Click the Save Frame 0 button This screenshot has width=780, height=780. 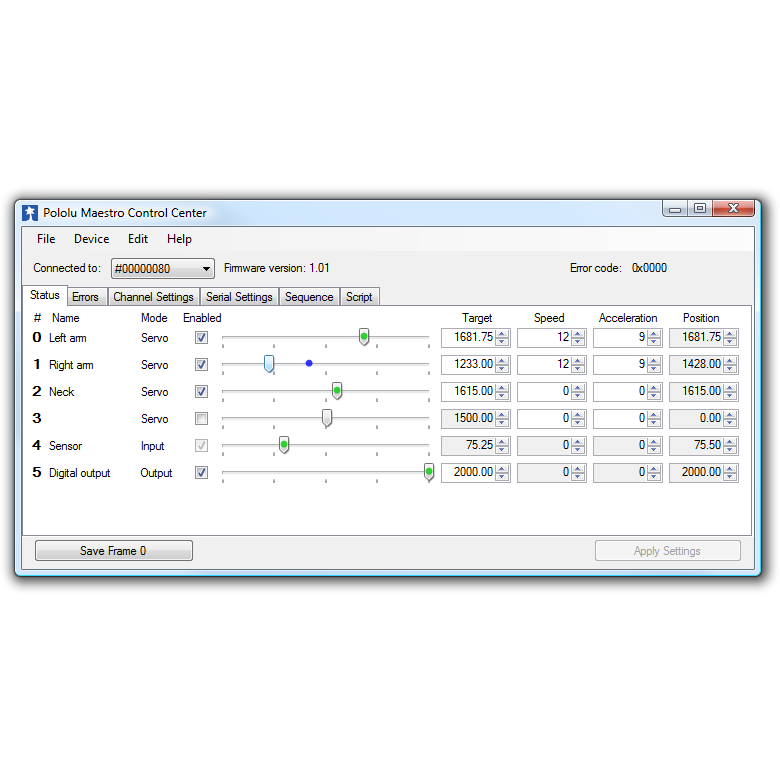pos(113,551)
